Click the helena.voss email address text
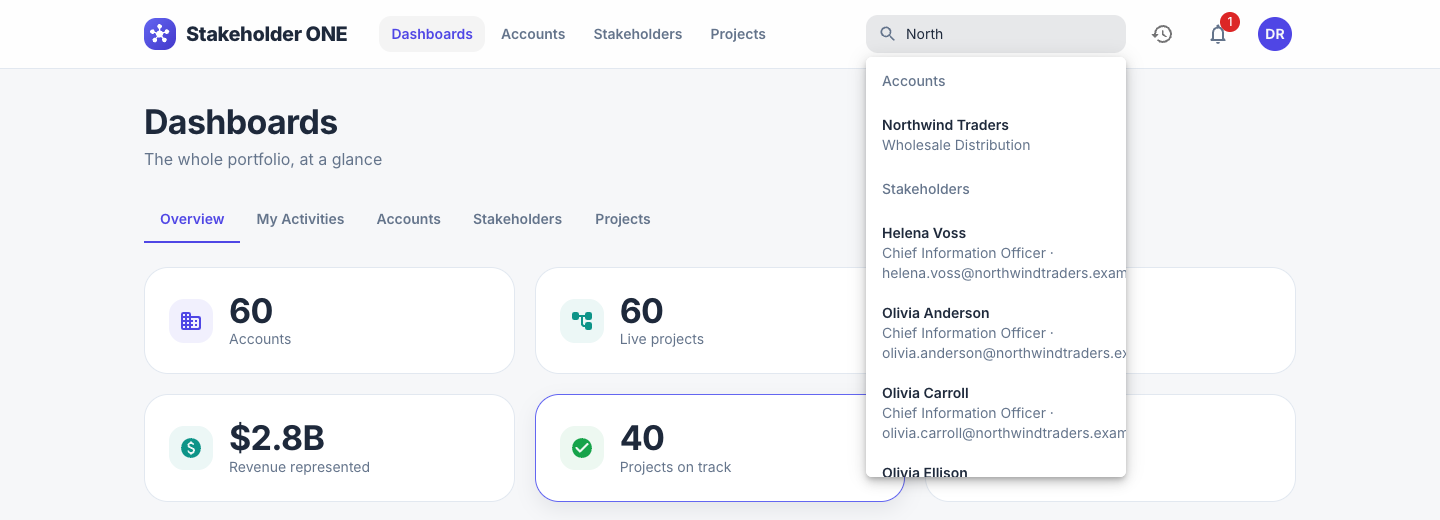 tap(1004, 273)
